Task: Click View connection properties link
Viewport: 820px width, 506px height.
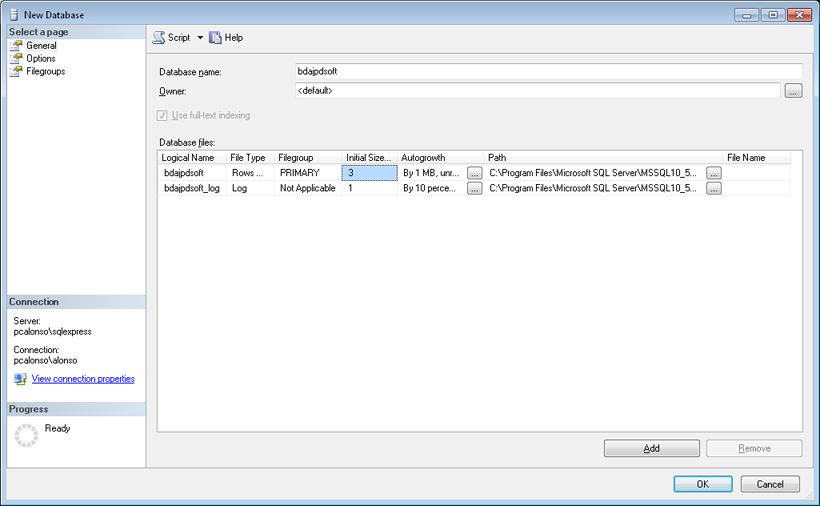Action: (83, 379)
